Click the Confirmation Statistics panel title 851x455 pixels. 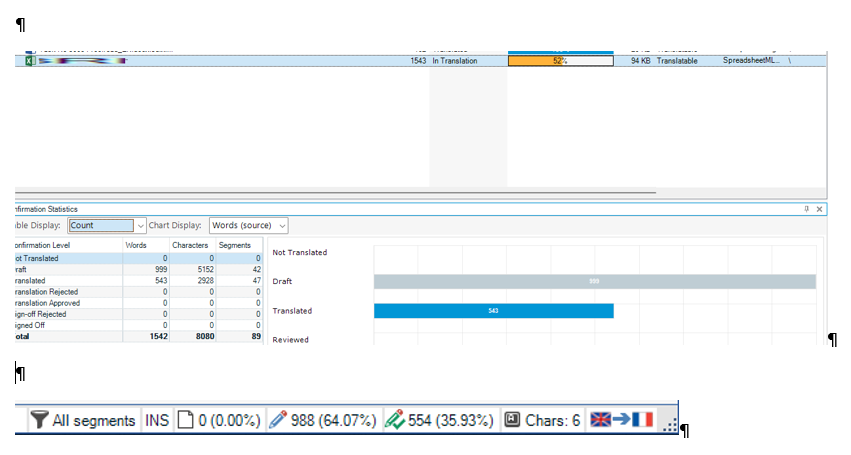(x=47, y=209)
